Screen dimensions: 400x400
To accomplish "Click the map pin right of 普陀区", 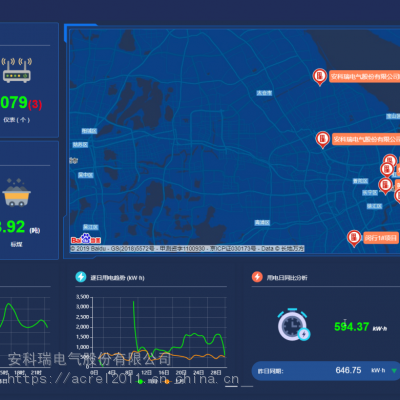I will click(387, 170).
